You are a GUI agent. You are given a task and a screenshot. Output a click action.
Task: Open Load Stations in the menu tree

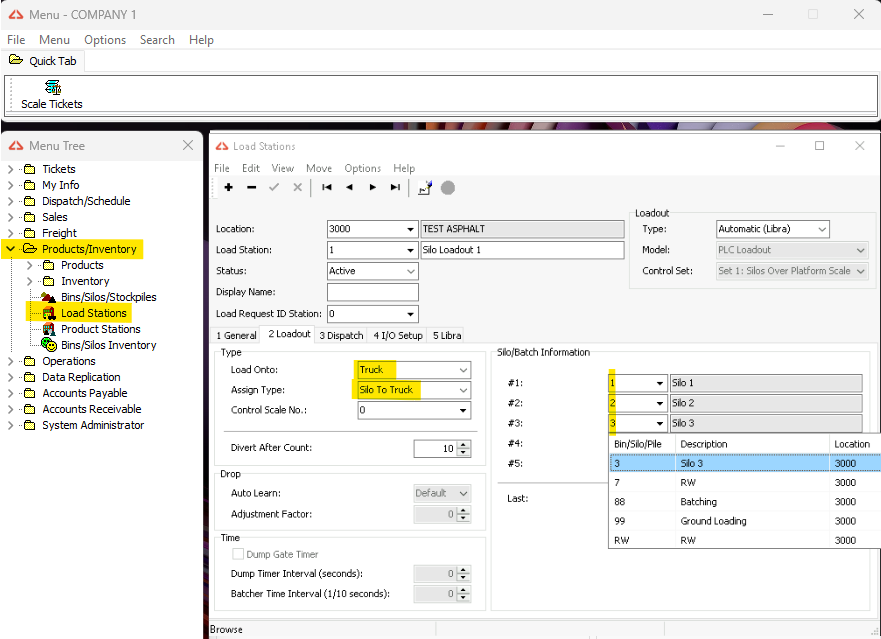click(94, 313)
